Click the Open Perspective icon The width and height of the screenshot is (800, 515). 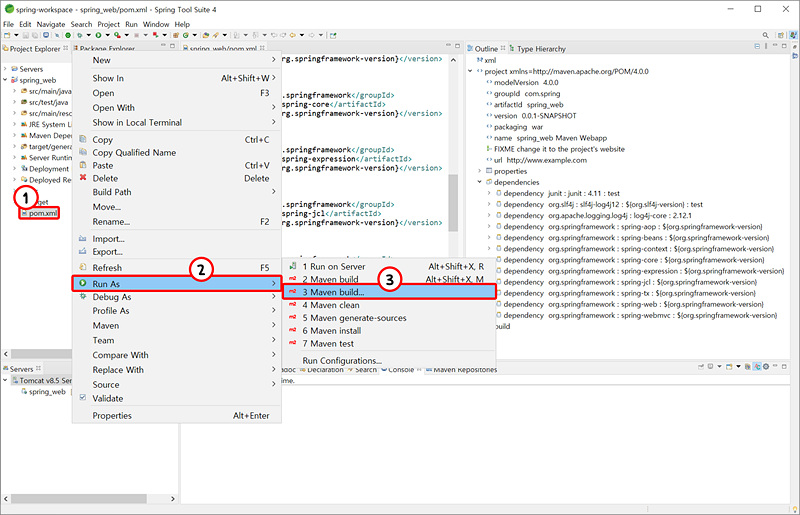coord(781,35)
